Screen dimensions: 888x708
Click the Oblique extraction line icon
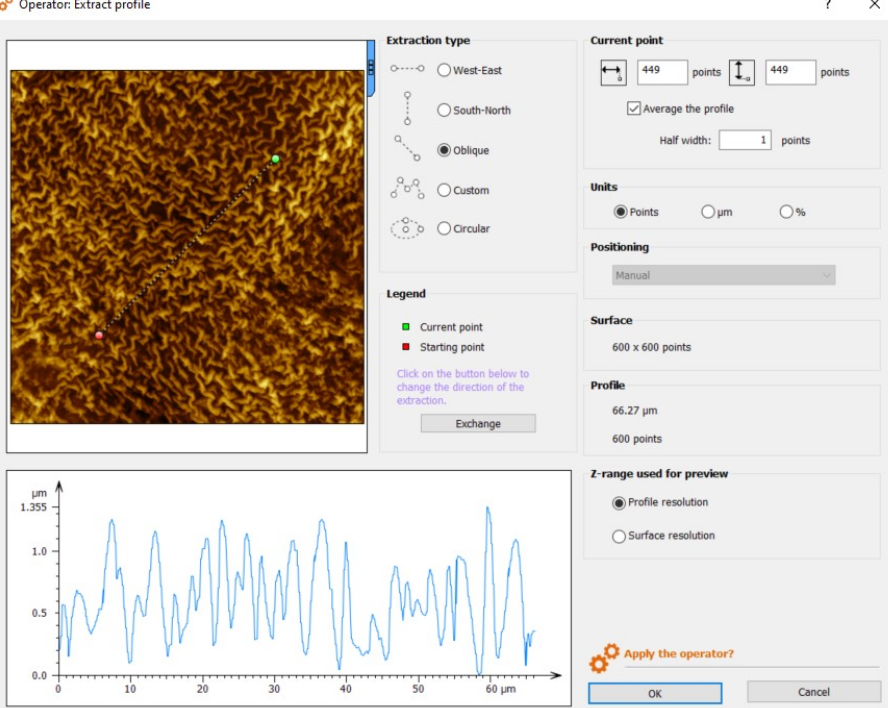point(407,148)
